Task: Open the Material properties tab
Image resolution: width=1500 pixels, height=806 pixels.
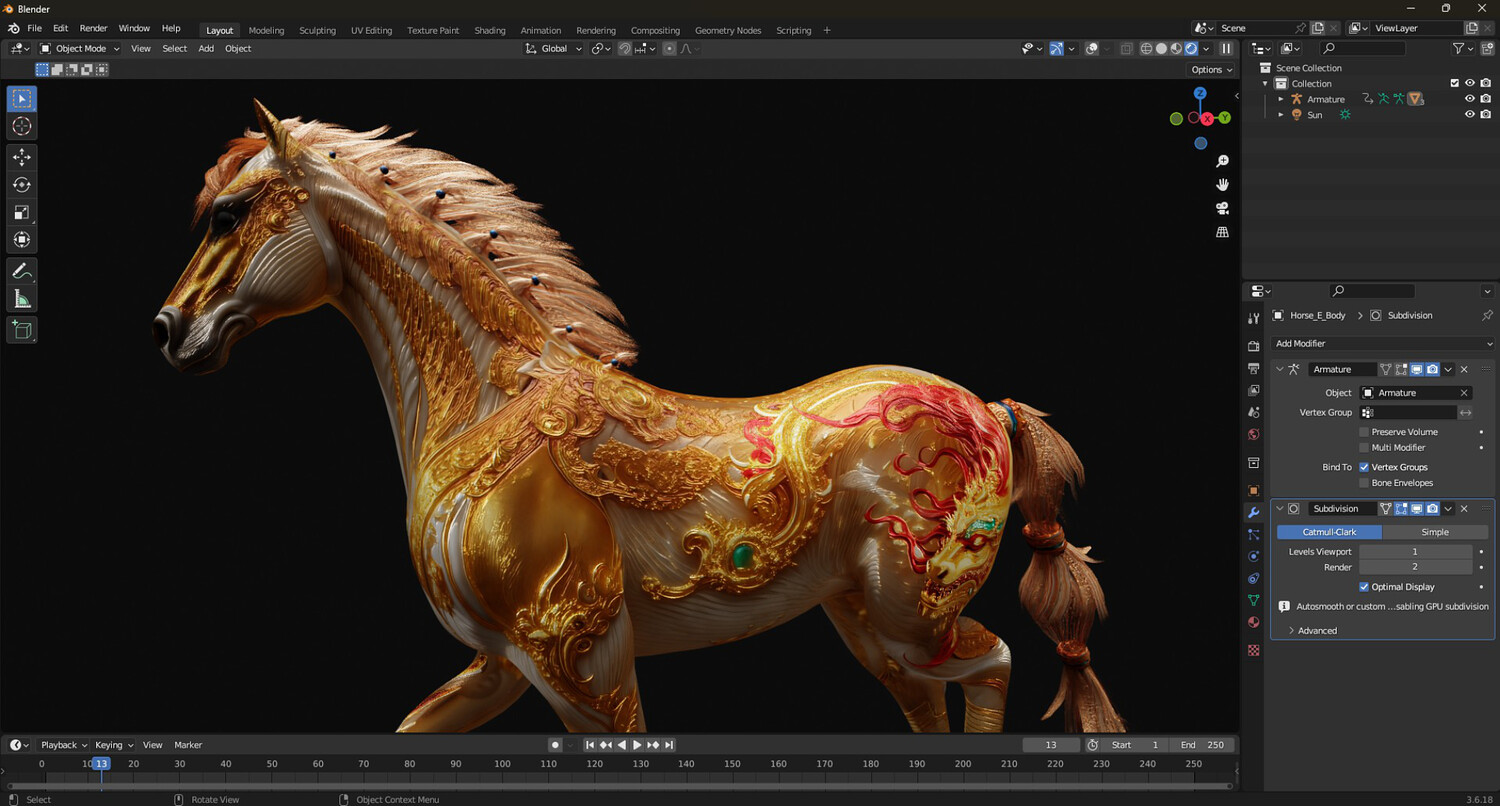Action: click(x=1254, y=622)
